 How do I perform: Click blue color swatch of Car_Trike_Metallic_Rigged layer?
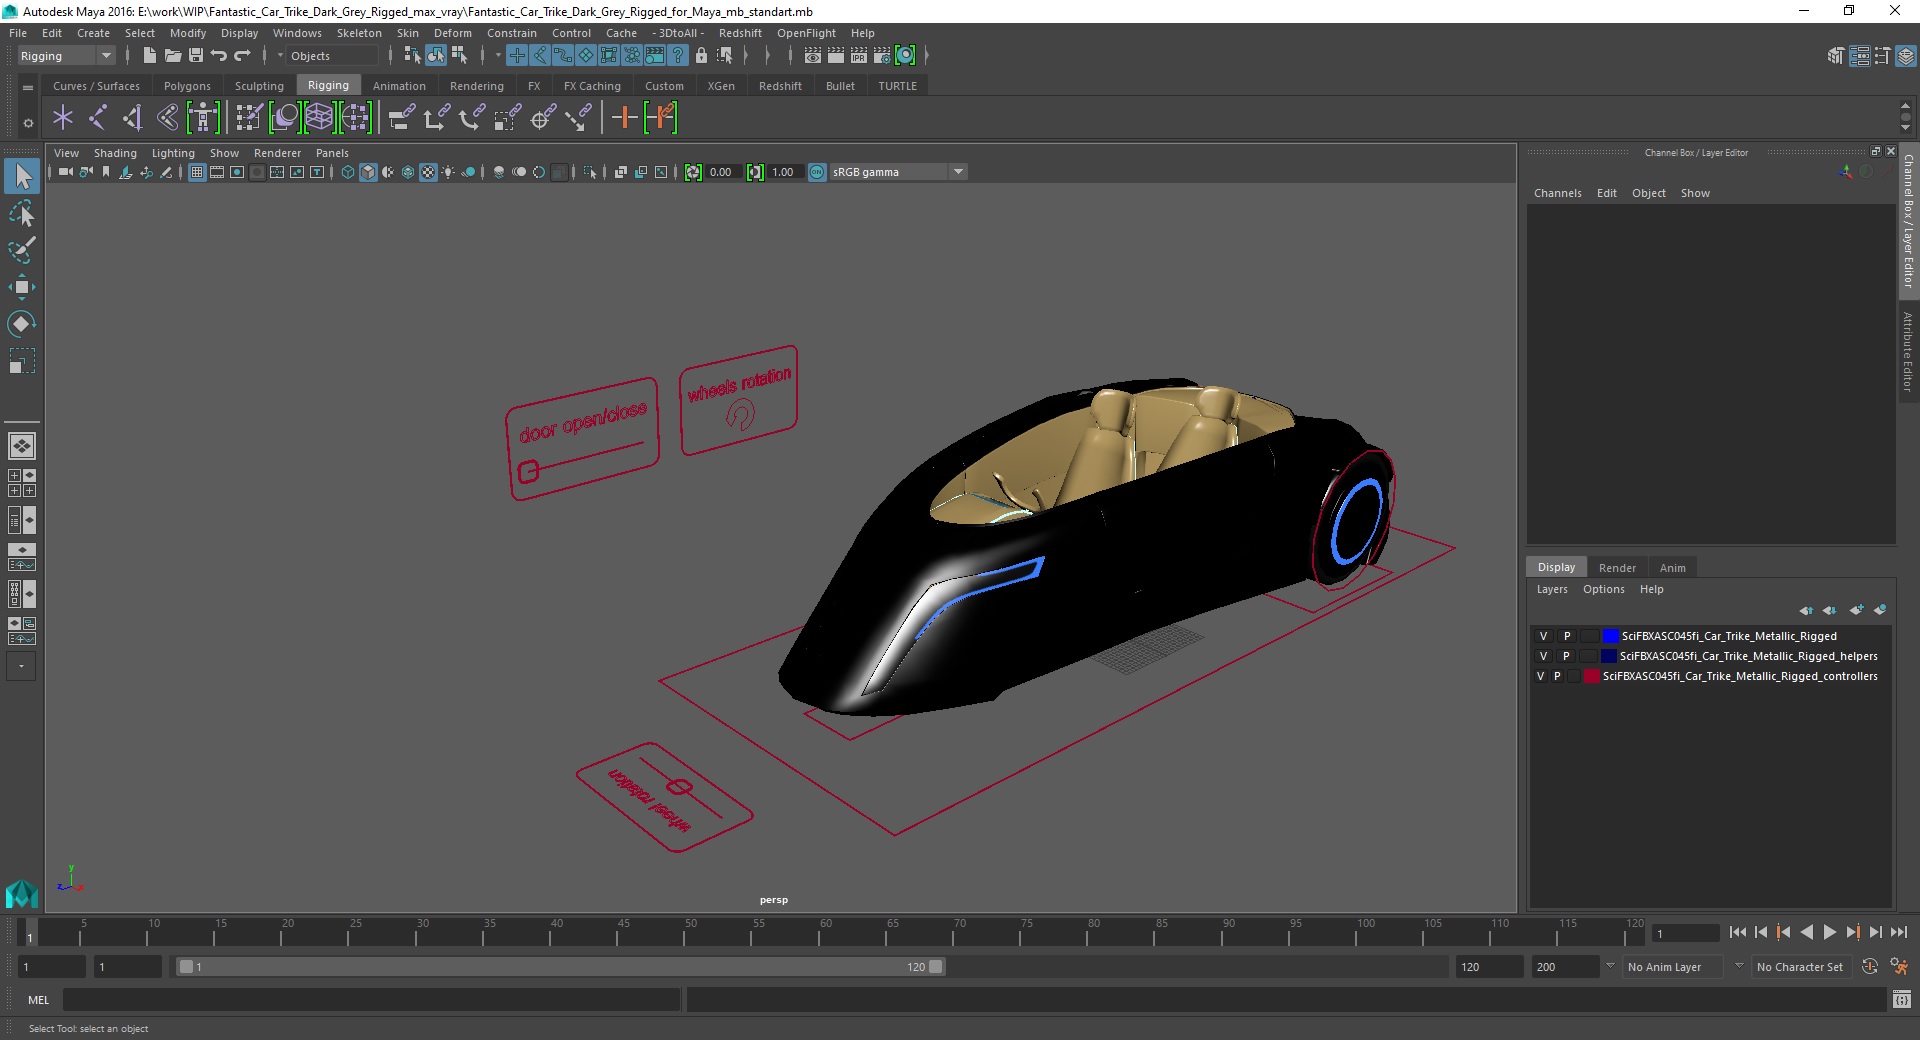point(1610,636)
